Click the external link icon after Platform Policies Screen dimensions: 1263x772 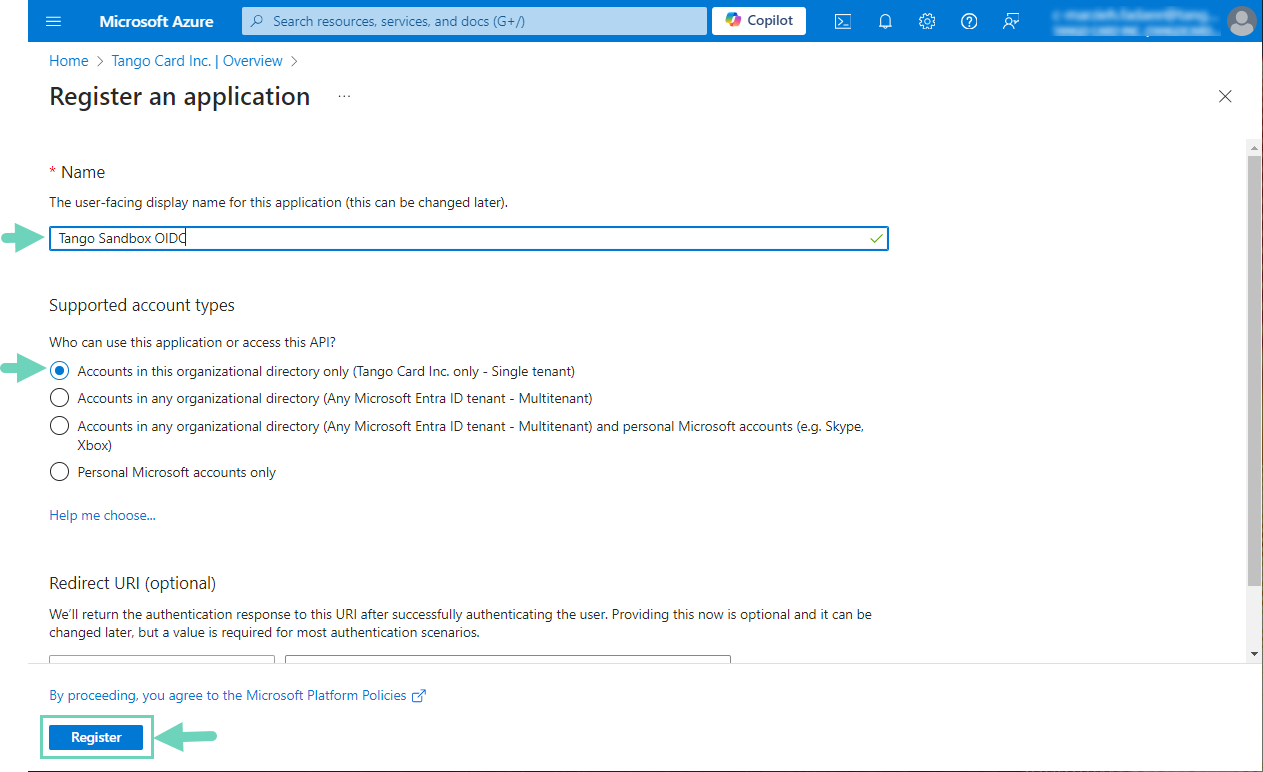click(x=419, y=696)
